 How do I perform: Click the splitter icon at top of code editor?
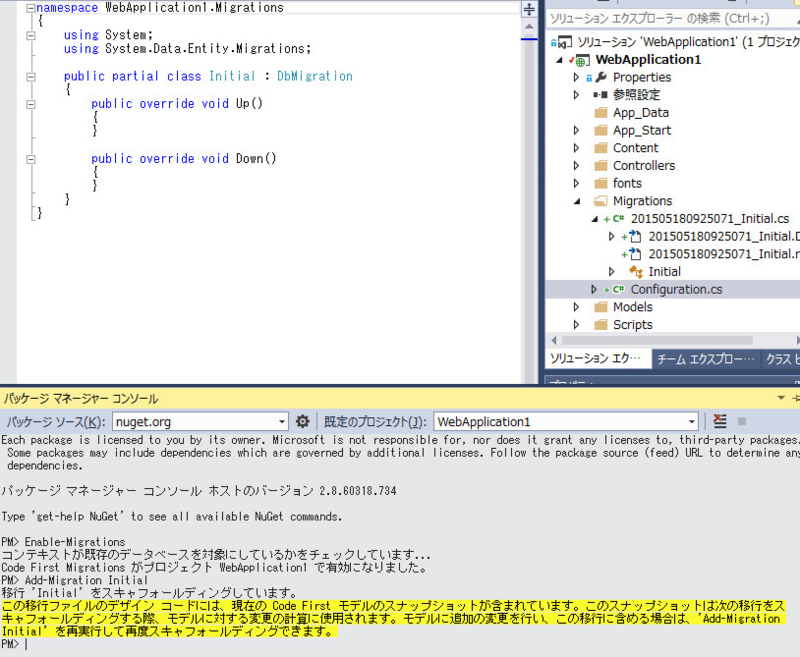pyautogui.click(x=530, y=11)
